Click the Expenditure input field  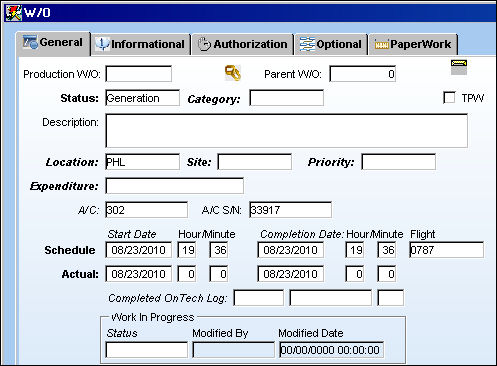tap(174, 186)
